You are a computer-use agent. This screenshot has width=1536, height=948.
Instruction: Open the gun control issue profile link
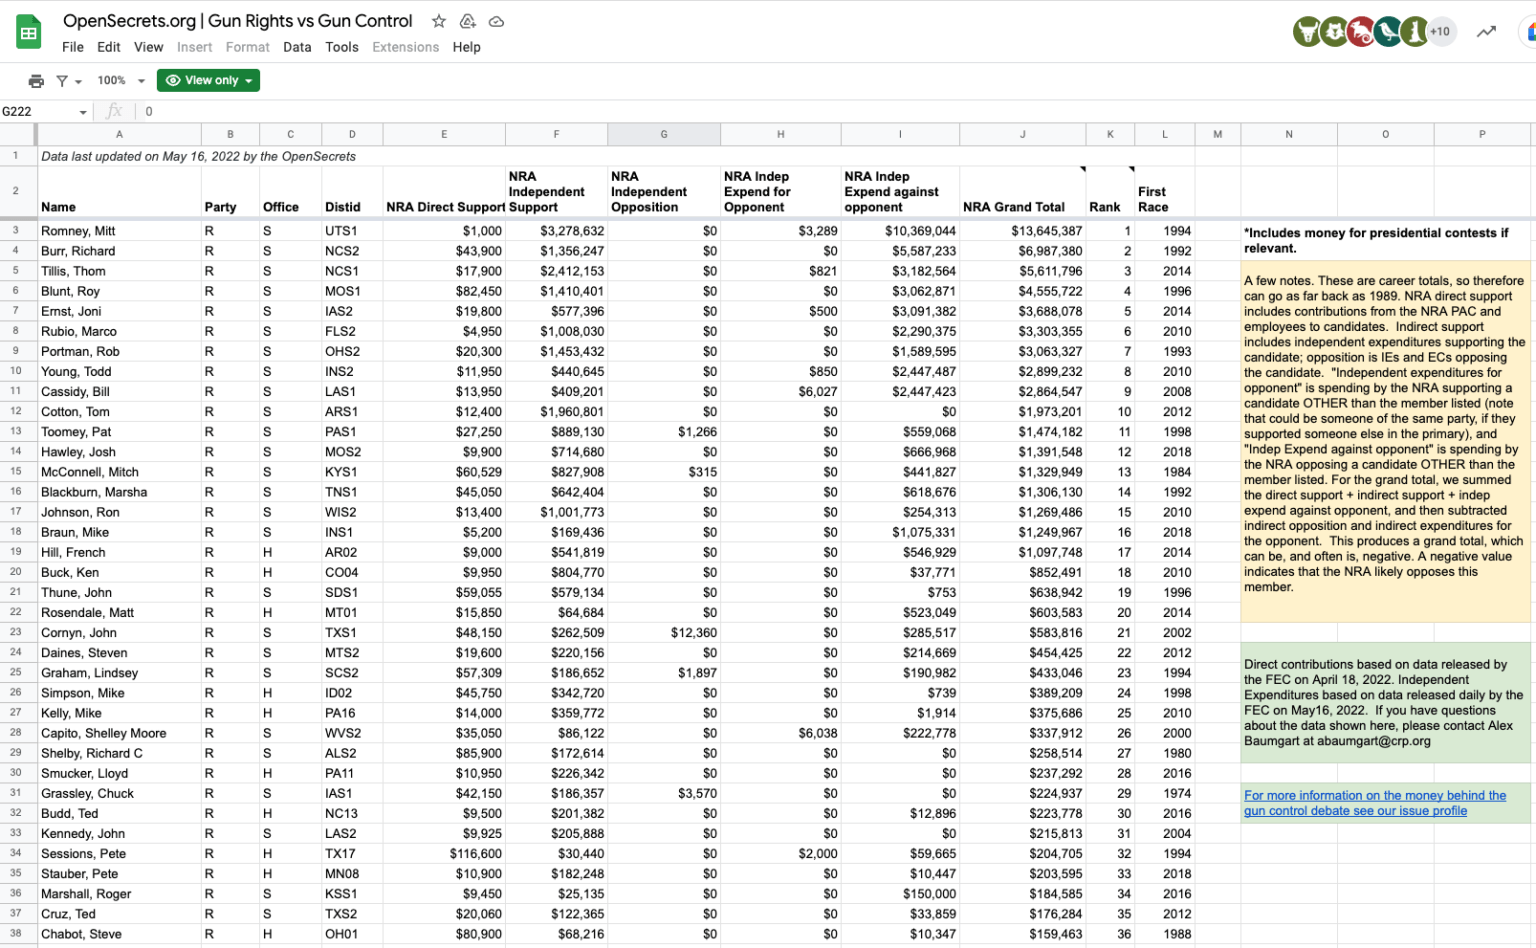tap(1375, 803)
